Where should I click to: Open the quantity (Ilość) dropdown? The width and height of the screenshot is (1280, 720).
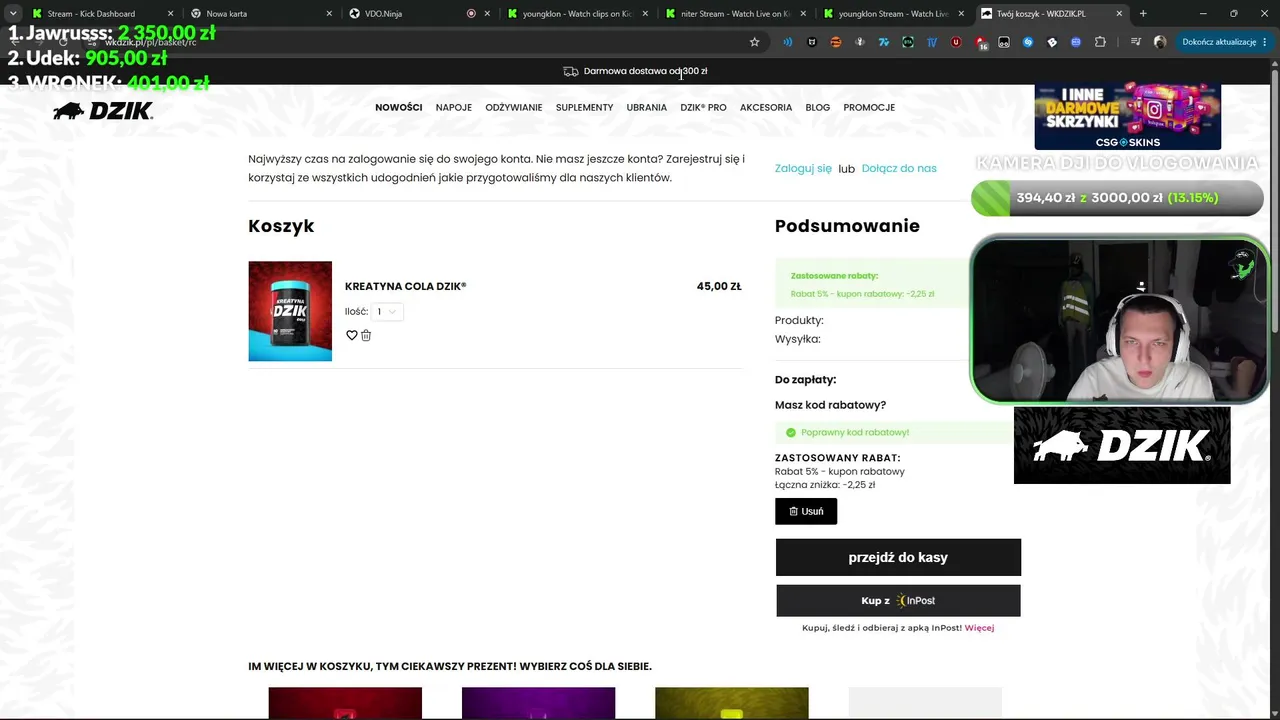387,311
